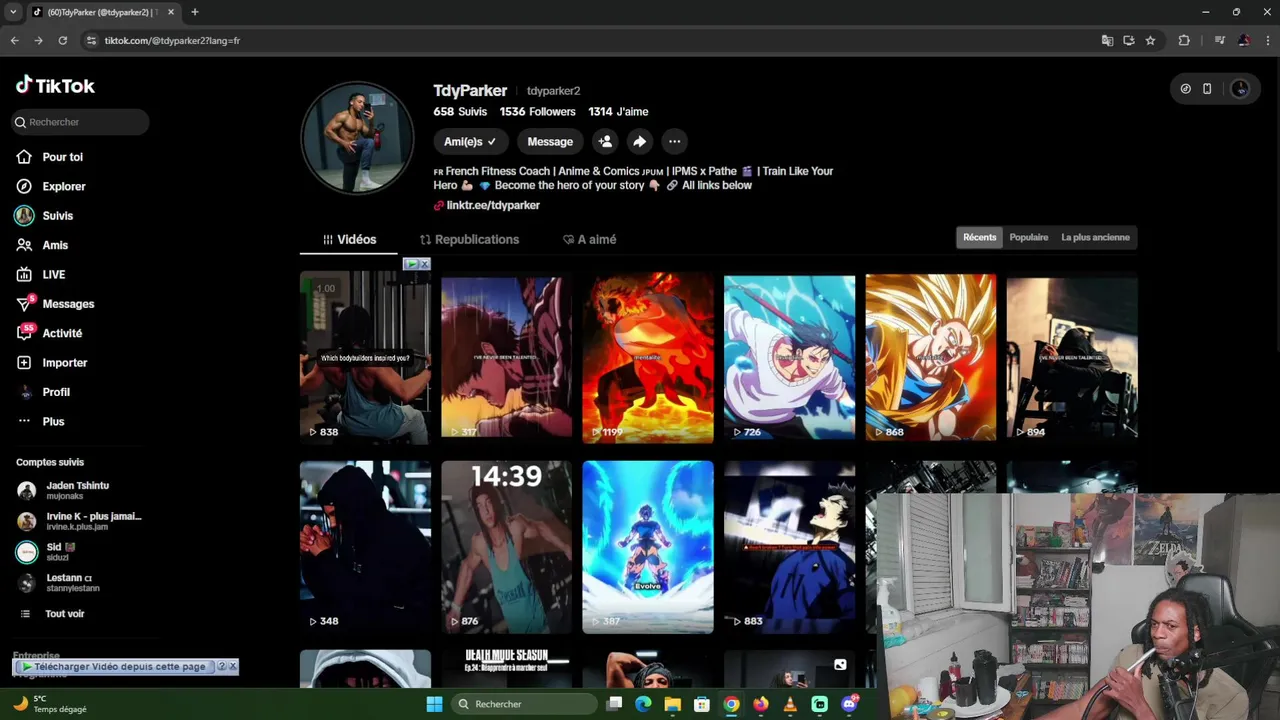Open the Evolve video with 387 views
The width and height of the screenshot is (1280, 720).
pyautogui.click(x=648, y=547)
